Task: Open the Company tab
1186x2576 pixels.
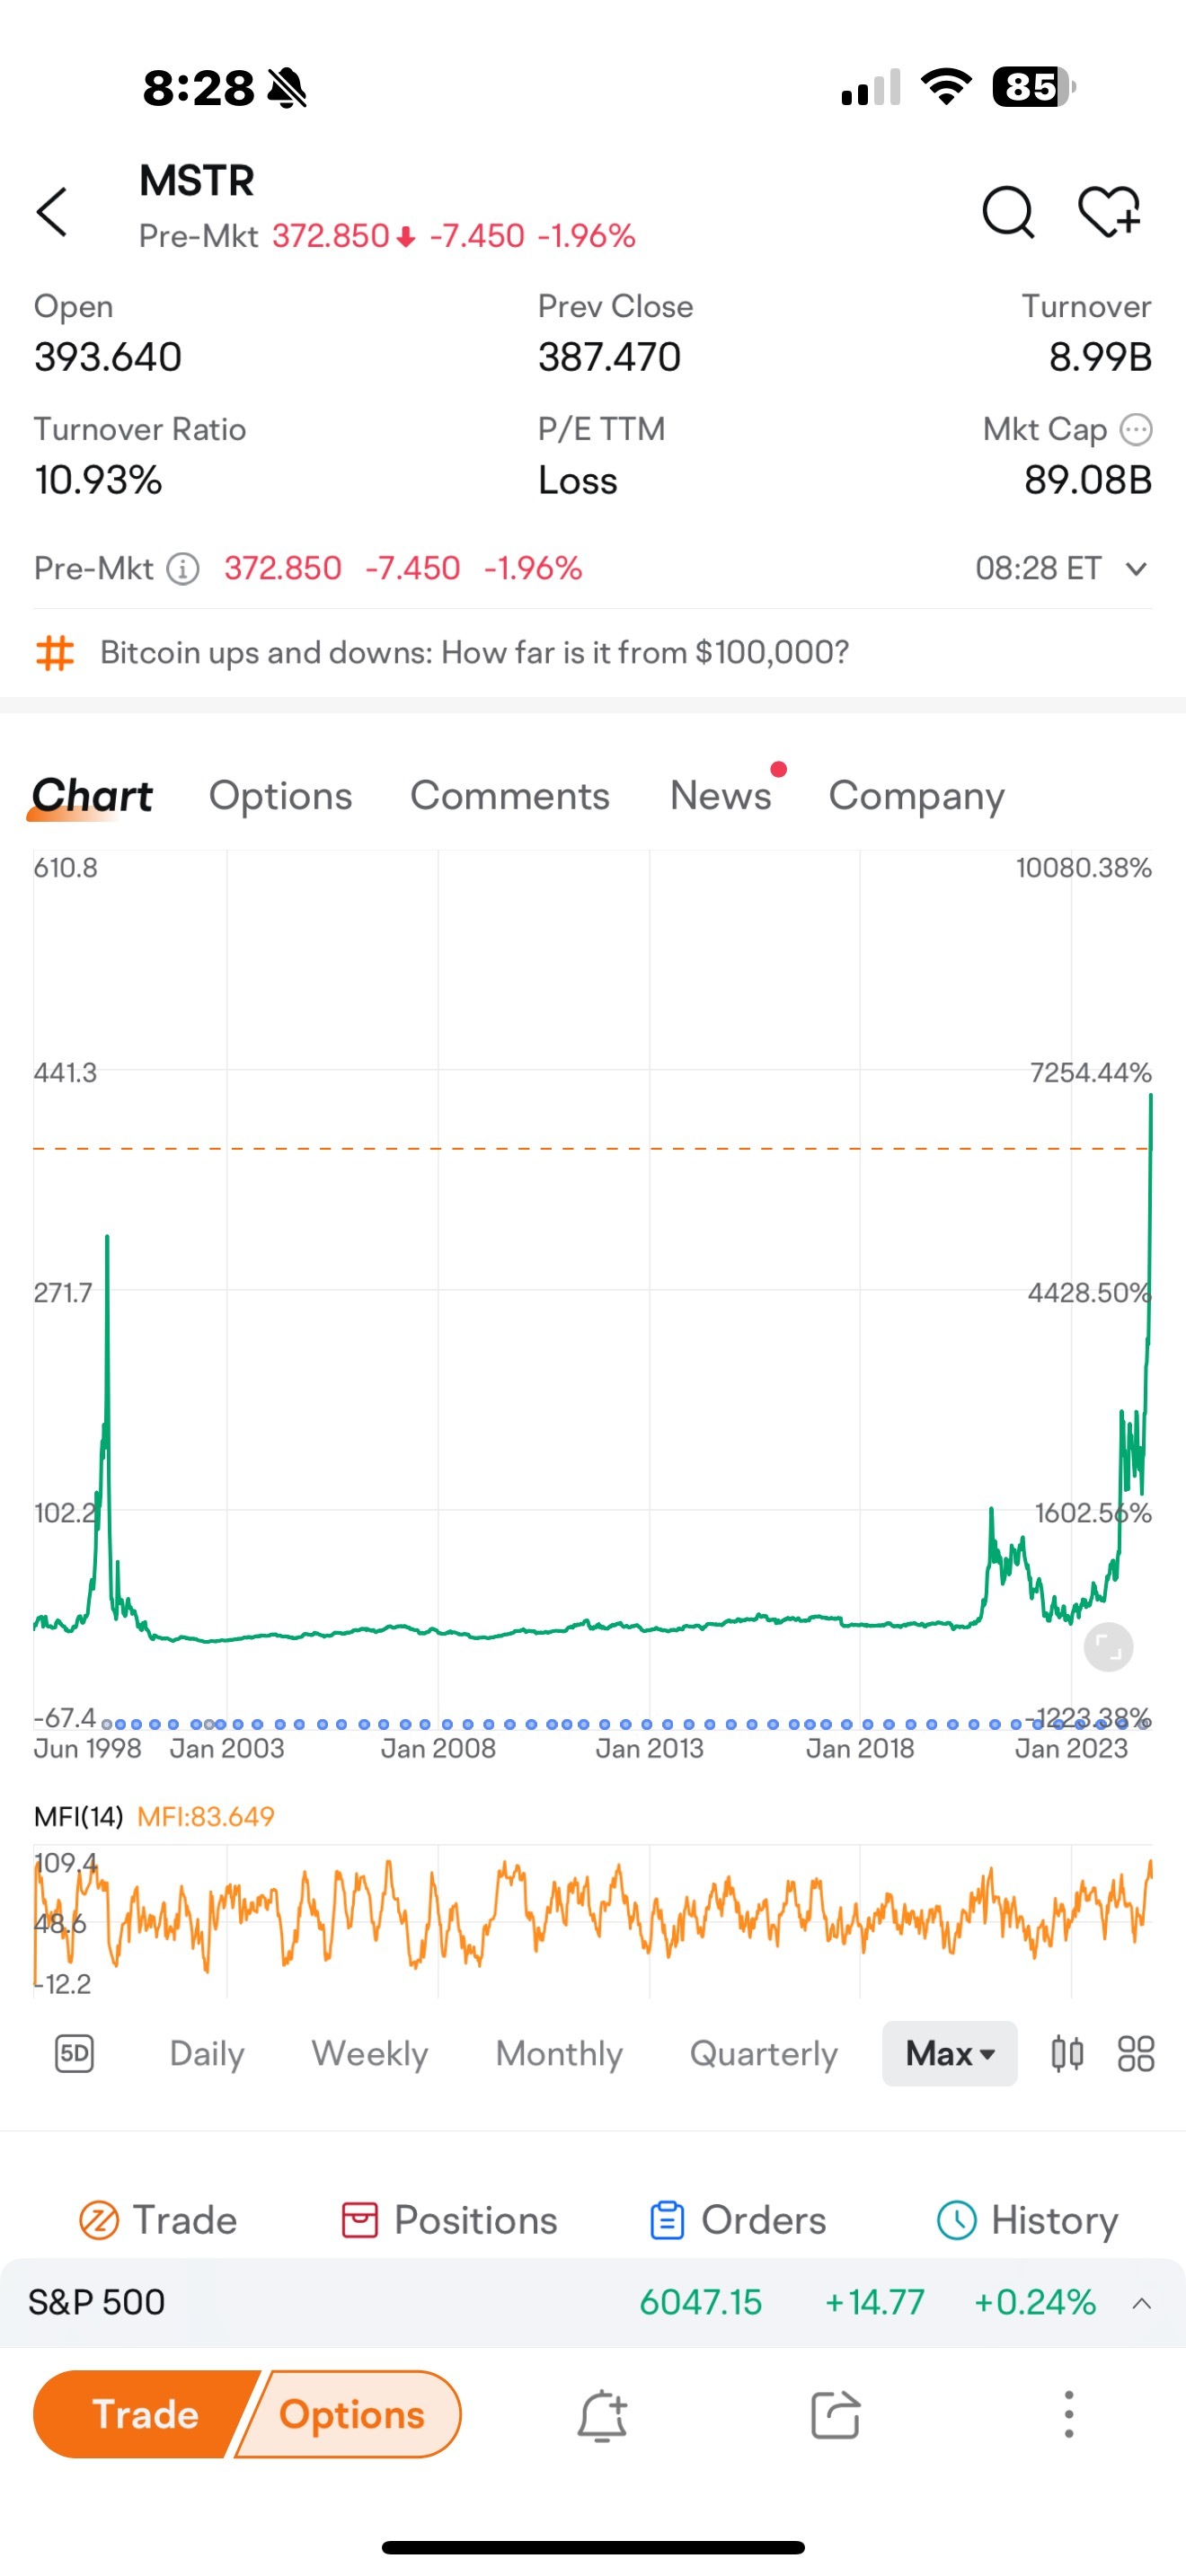Action: point(916,798)
